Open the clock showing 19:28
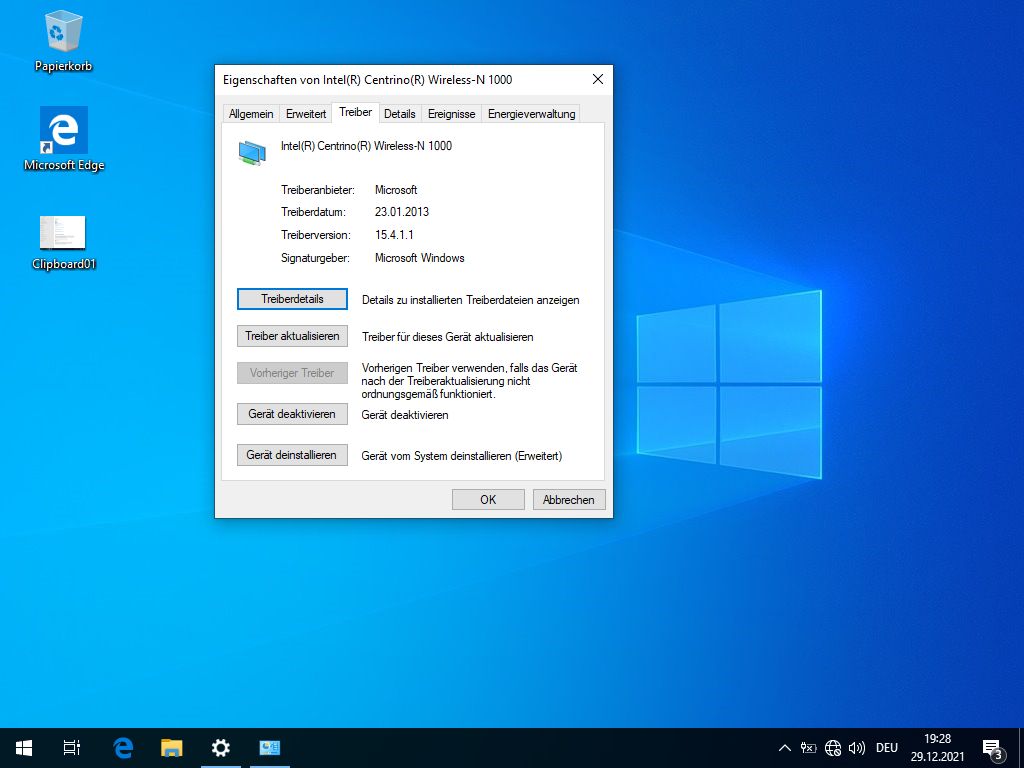The height and width of the screenshot is (768, 1024). pyautogui.click(x=937, y=748)
